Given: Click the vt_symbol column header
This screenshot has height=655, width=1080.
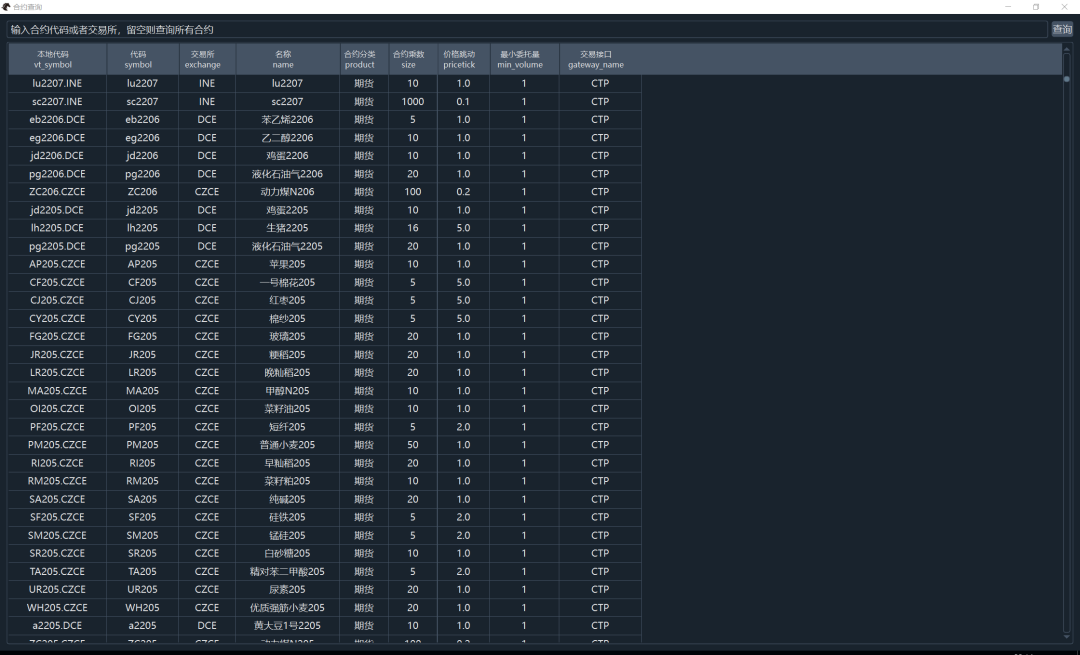Looking at the screenshot, I should tap(57, 59).
